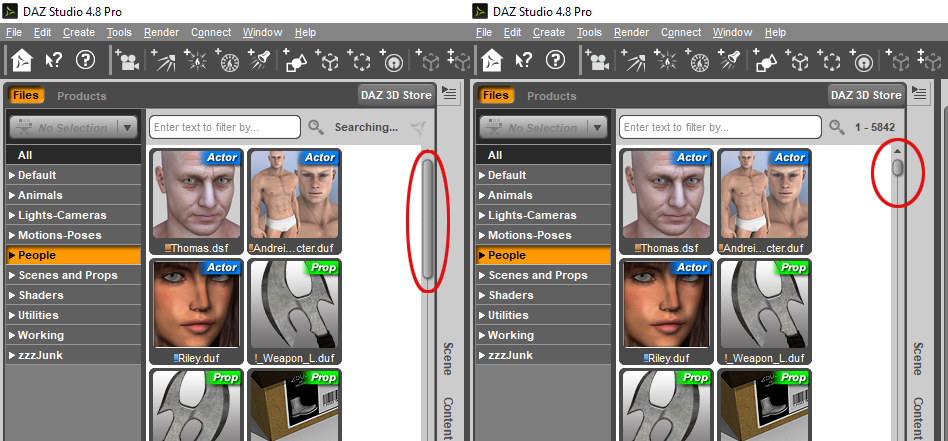948x441 pixels.
Task: Create a new camera in left window
Action: [127, 59]
